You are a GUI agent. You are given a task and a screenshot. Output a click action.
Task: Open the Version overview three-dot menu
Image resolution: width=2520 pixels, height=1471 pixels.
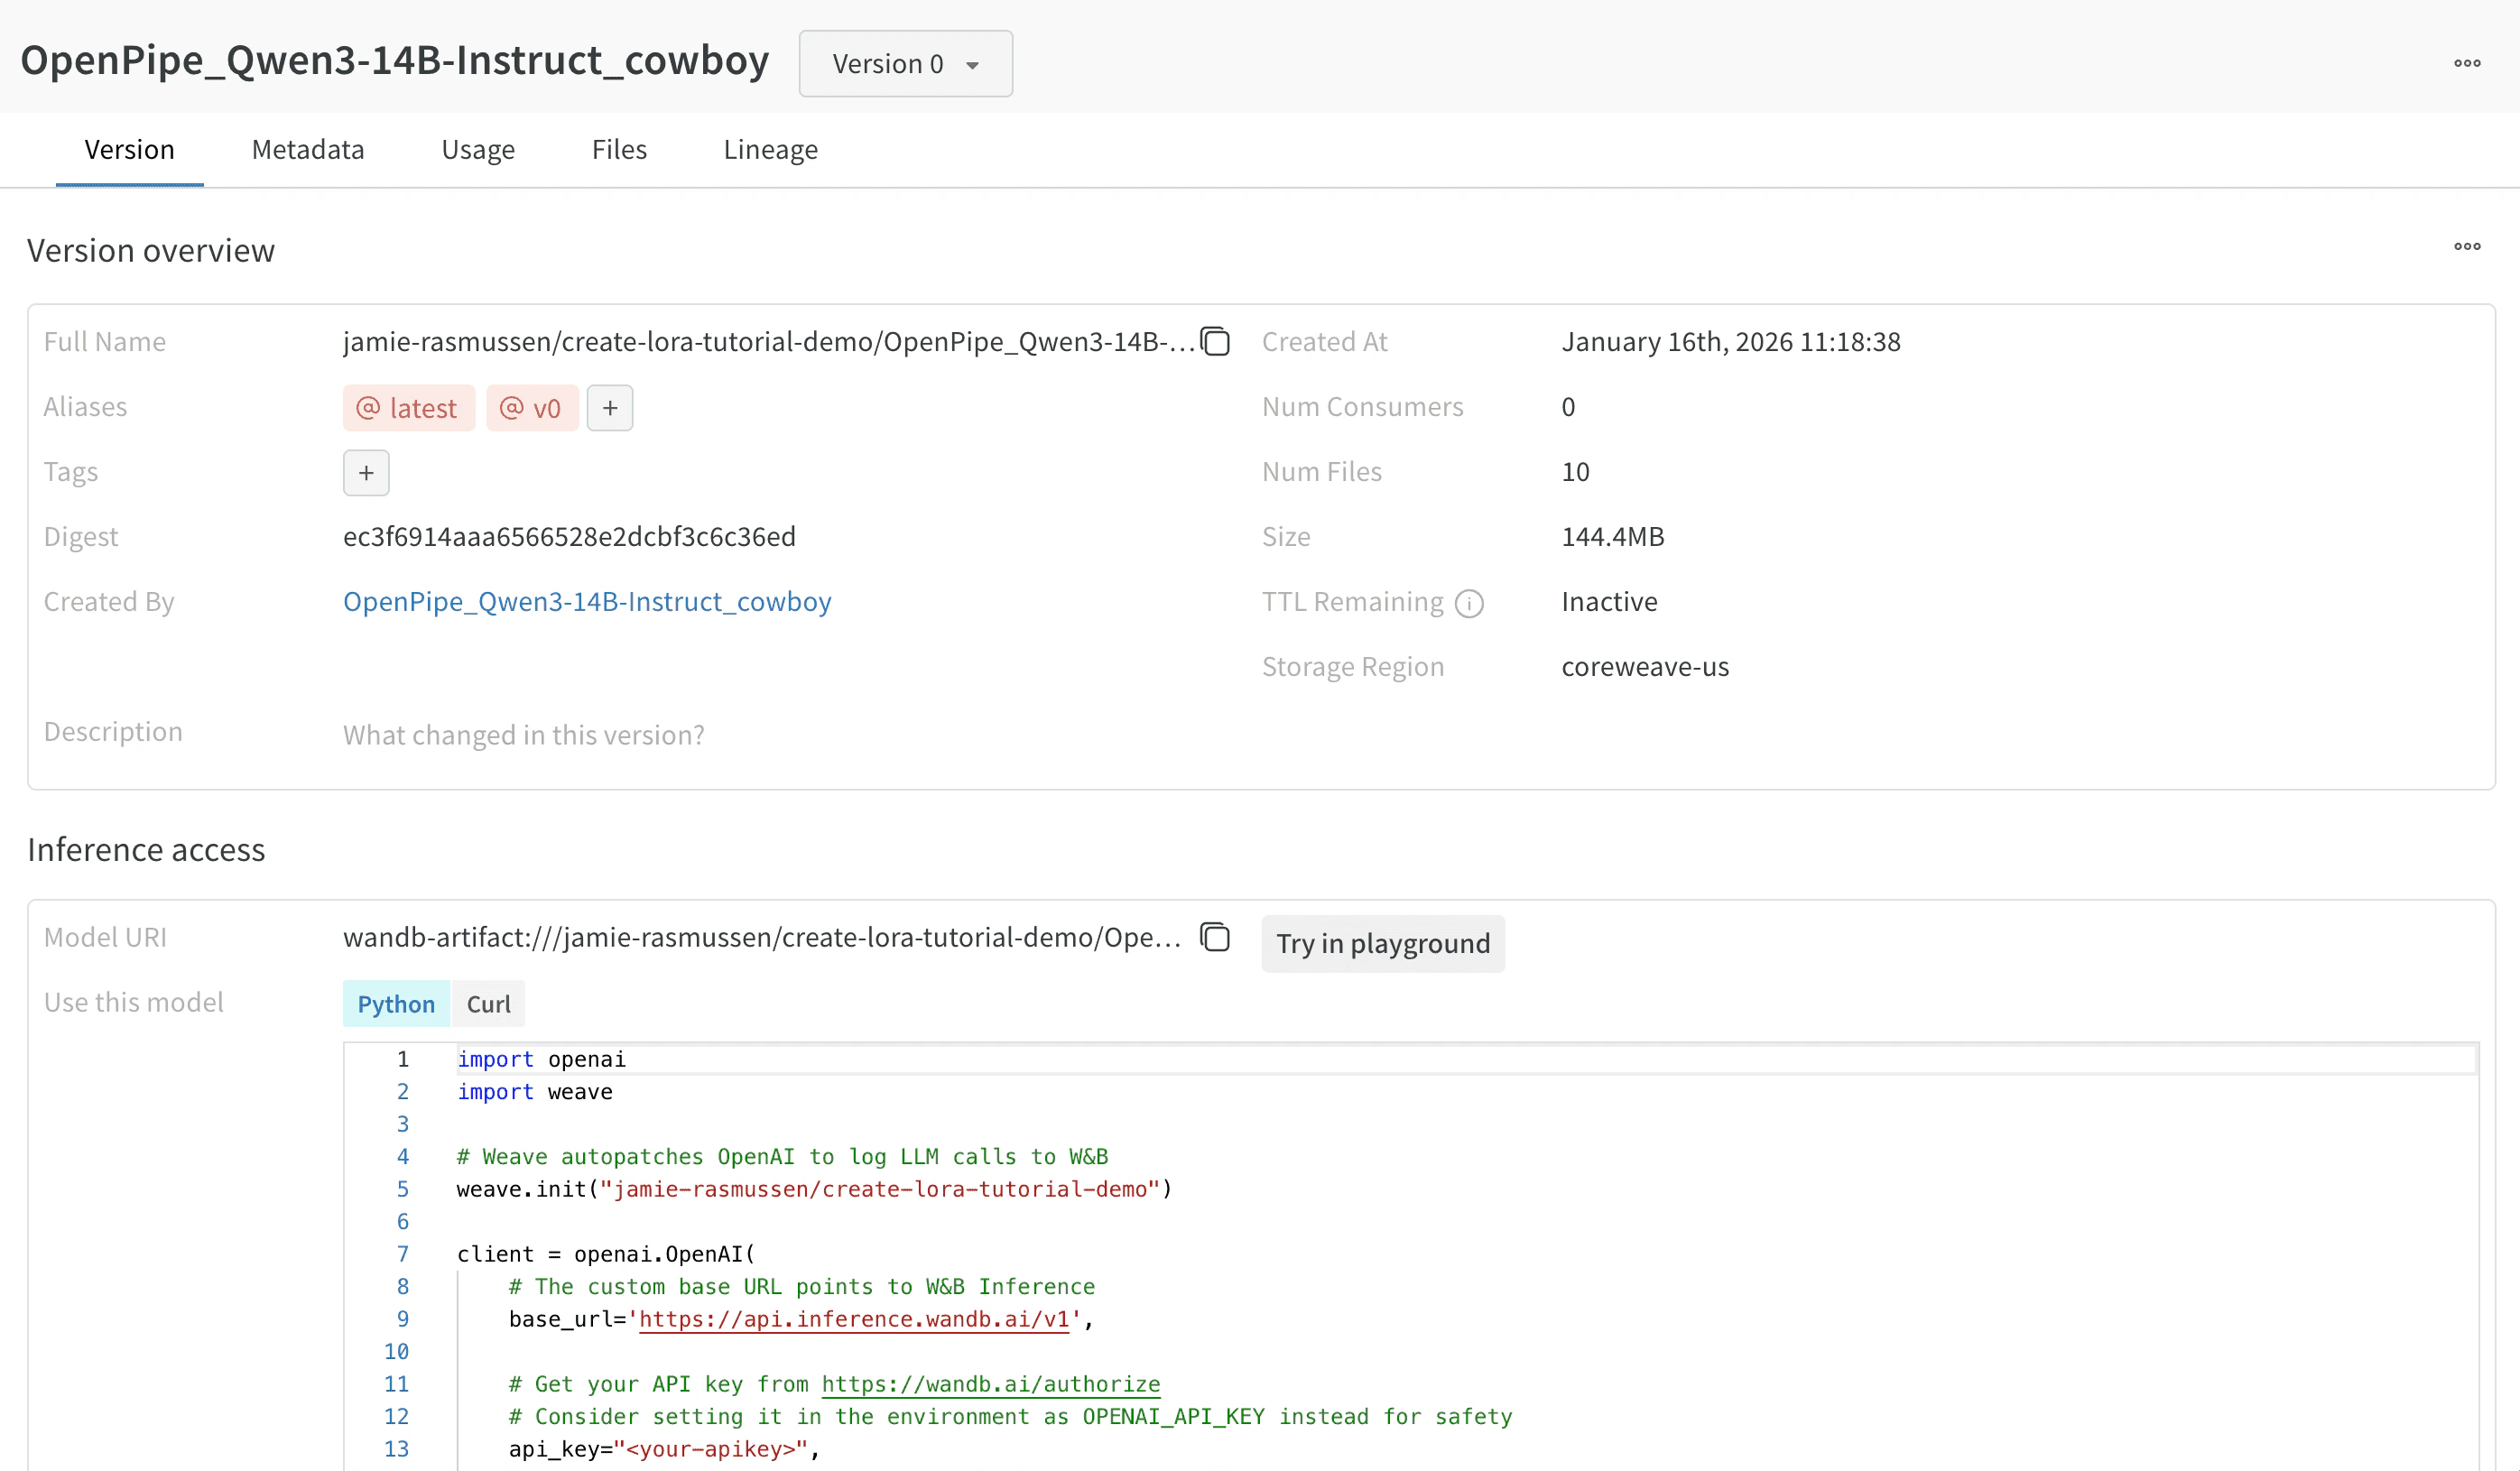(x=2466, y=246)
